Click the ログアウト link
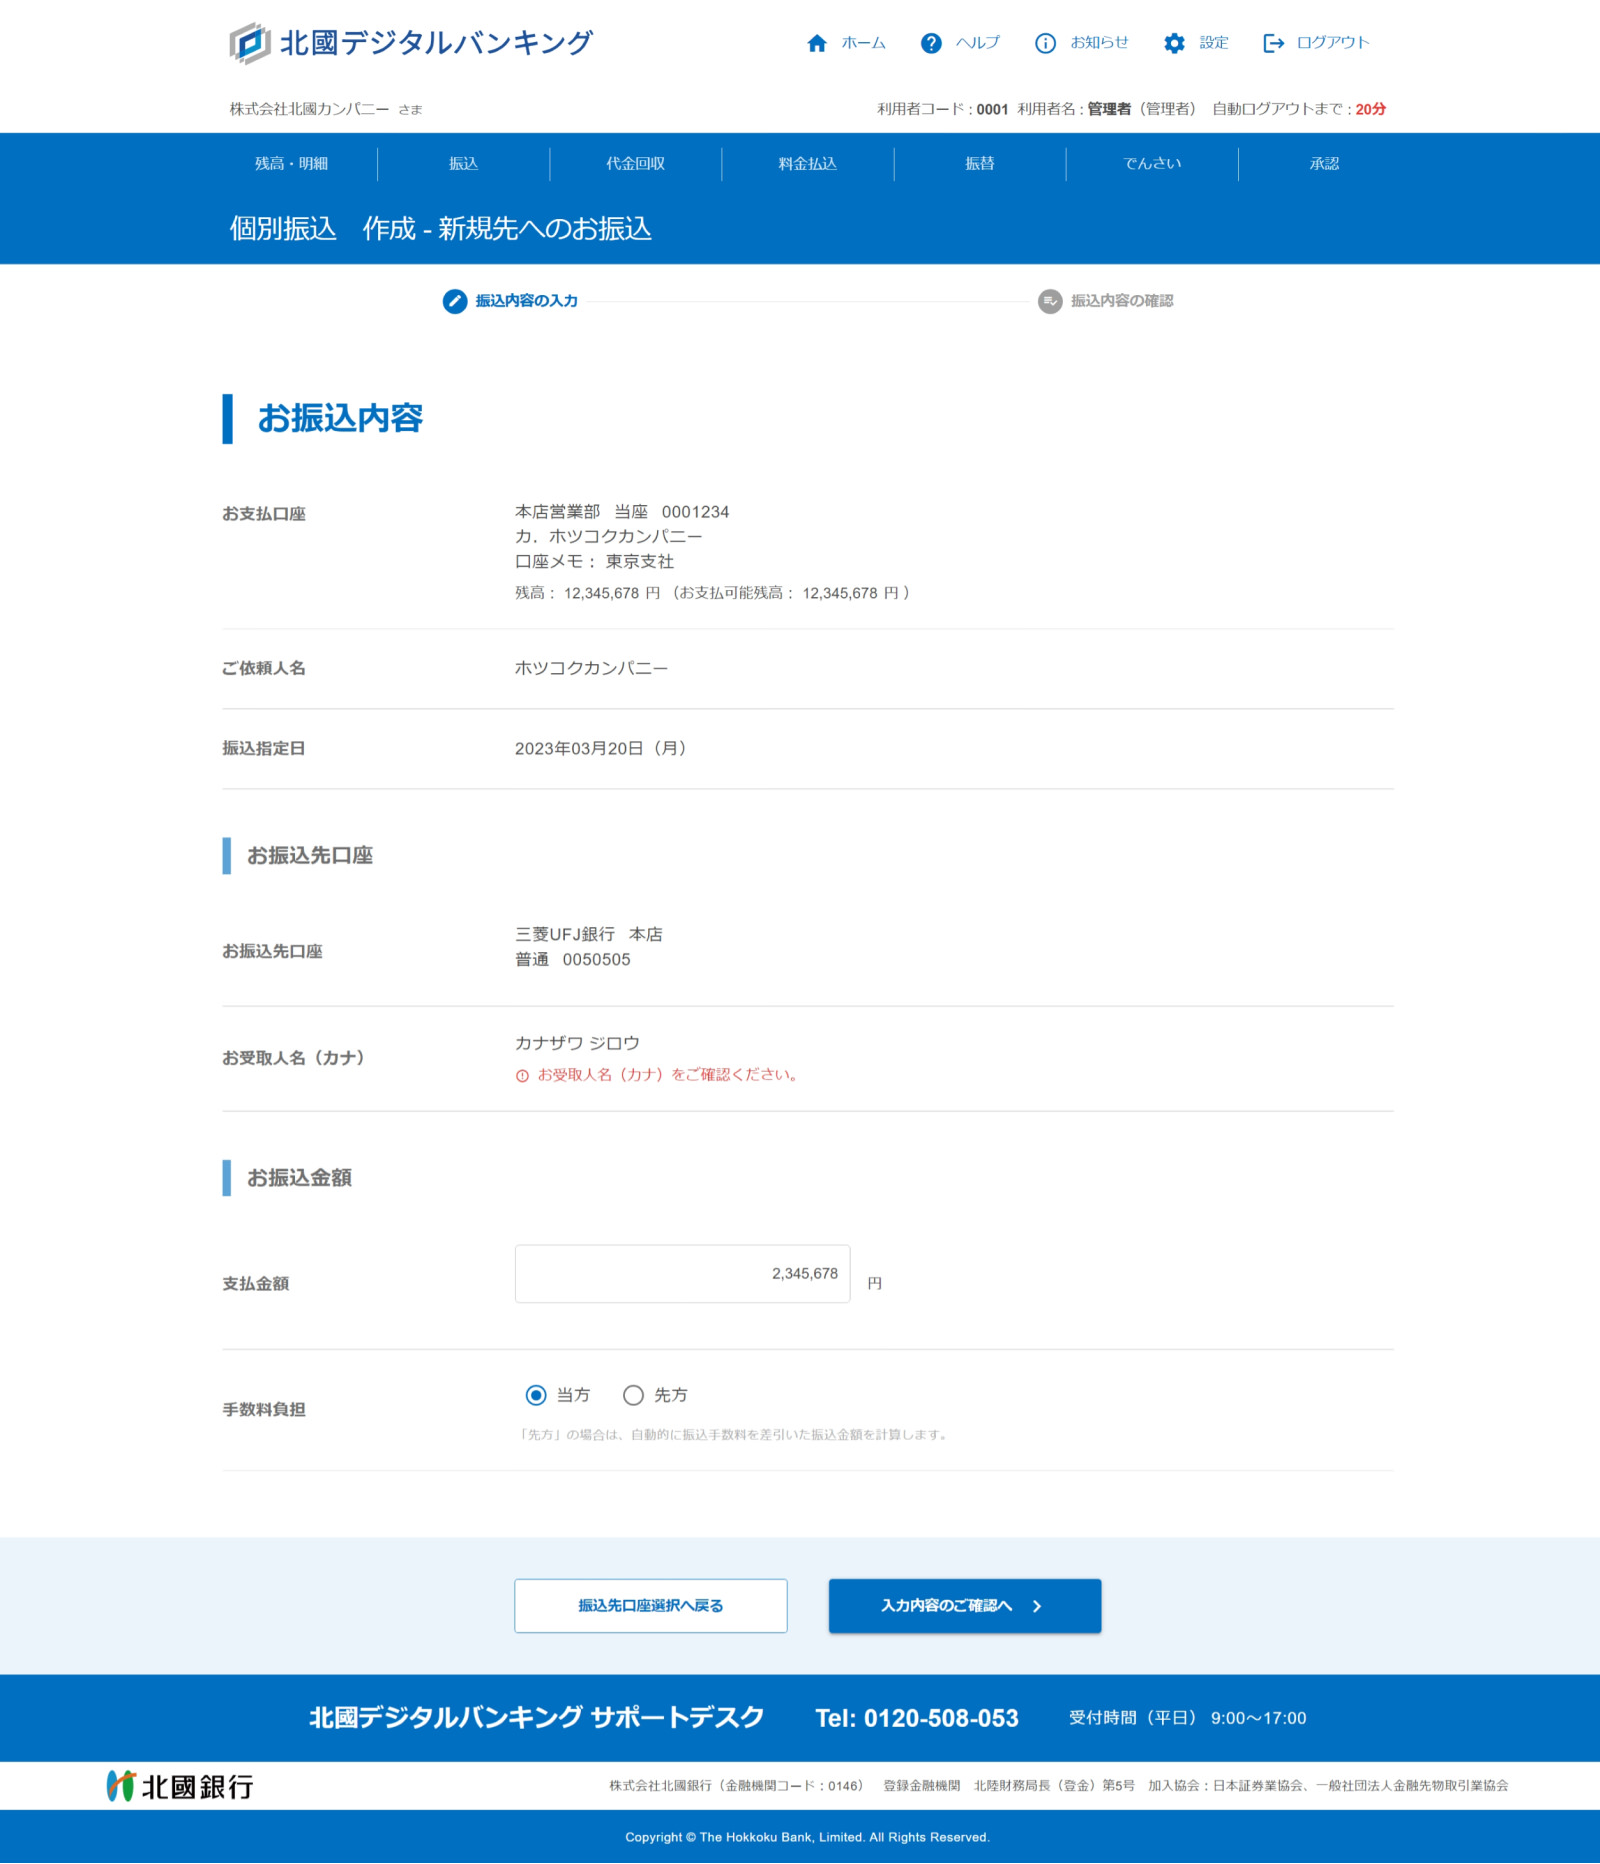 coord(1333,43)
